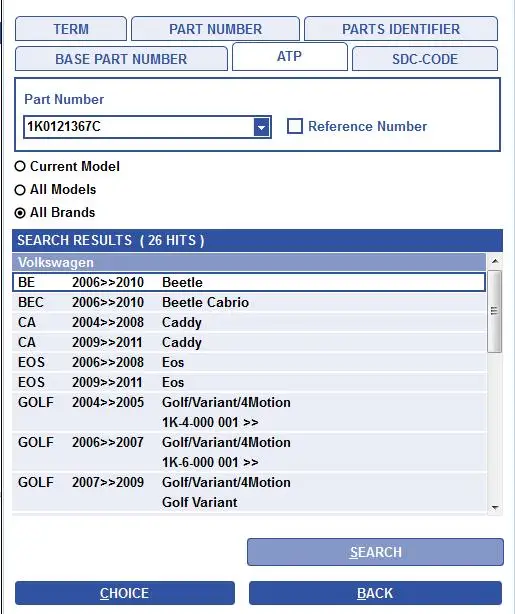Pick Golf/Variant/4Motion 2004>>2005 result
Image resolution: width=515 pixels, height=614 pixels.
pyautogui.click(x=249, y=412)
